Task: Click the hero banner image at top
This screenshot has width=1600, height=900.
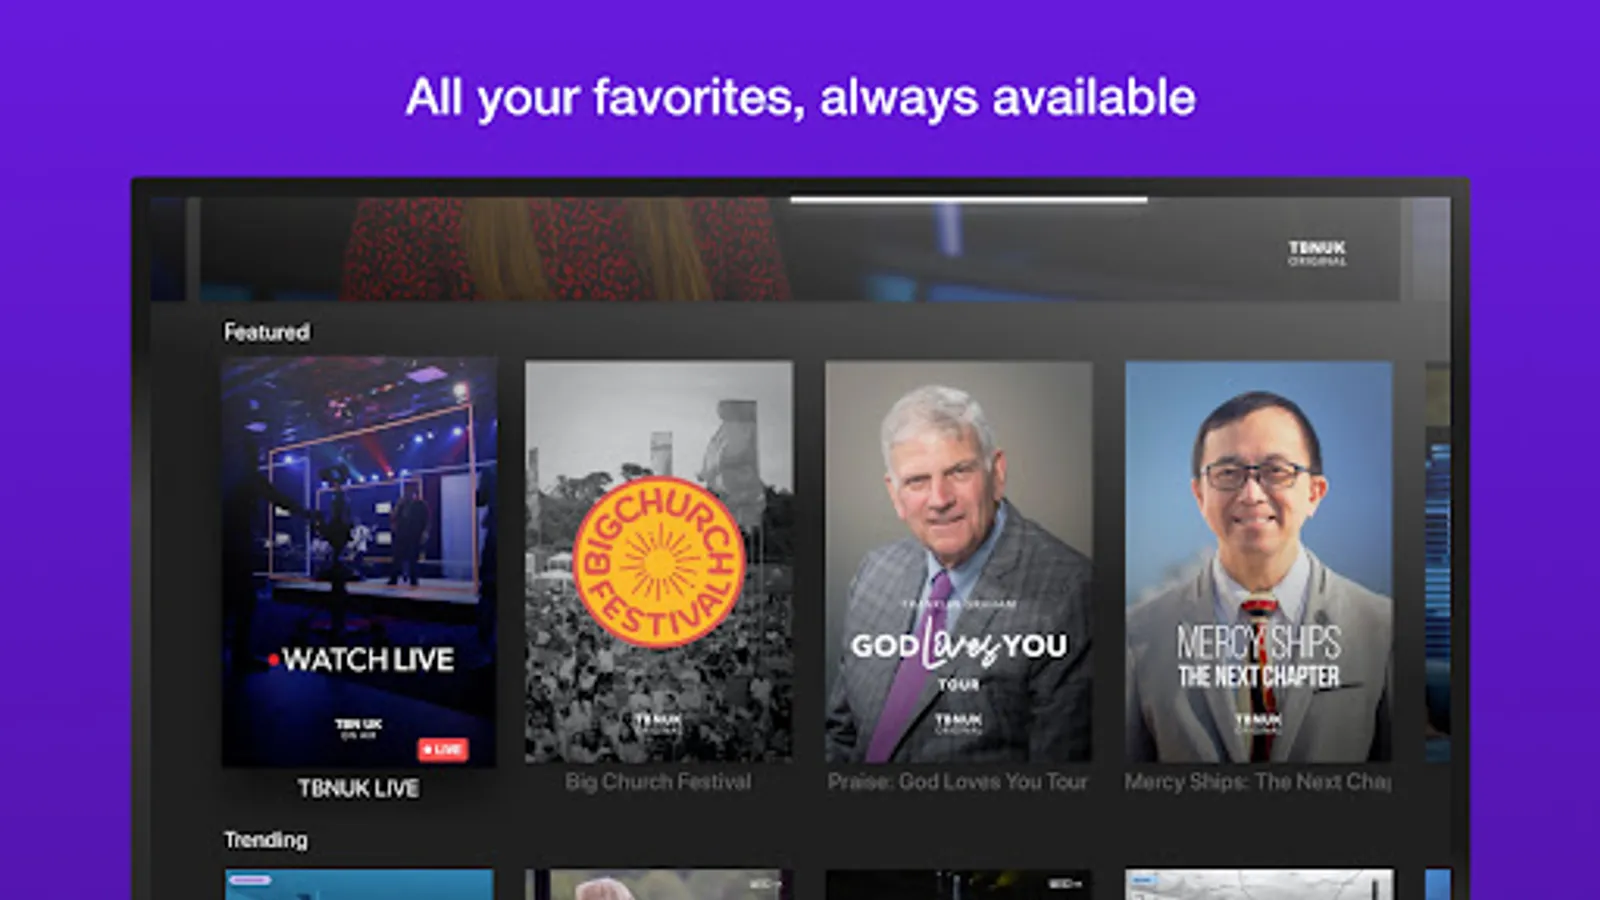Action: [x=800, y=250]
